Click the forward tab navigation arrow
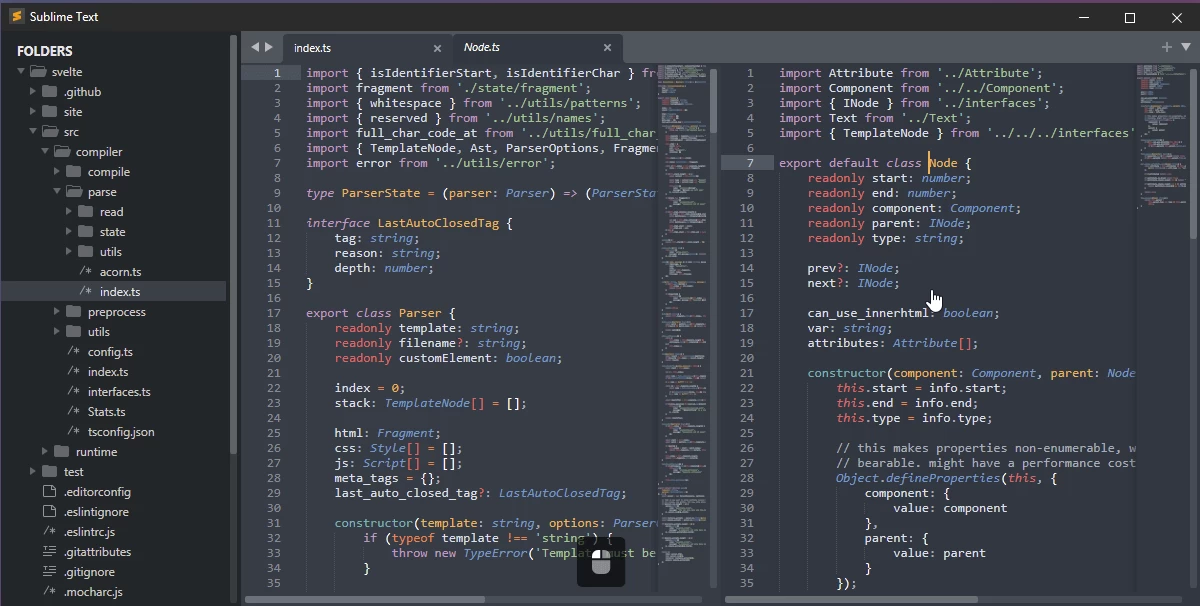The height and width of the screenshot is (606, 1200). [x=268, y=47]
